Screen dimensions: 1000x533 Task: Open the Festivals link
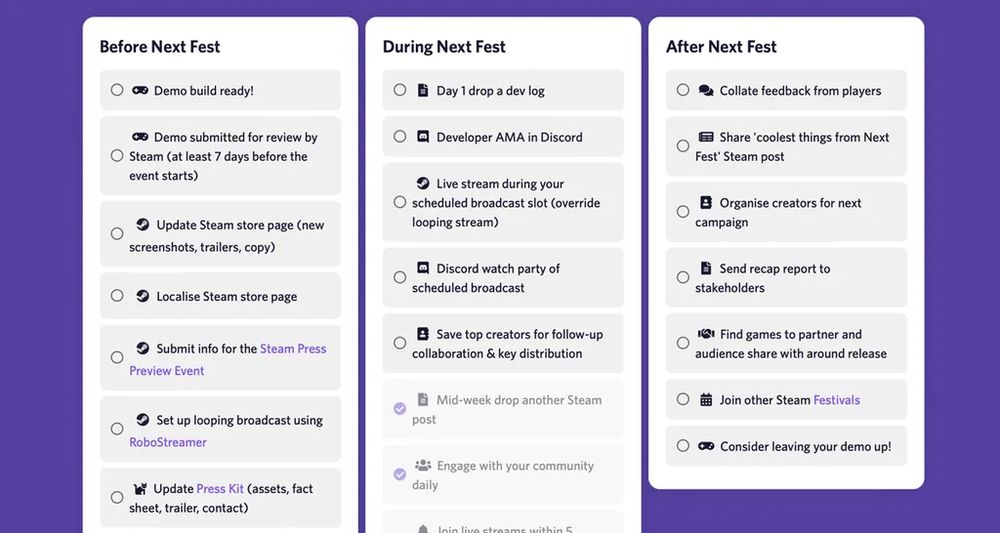(836, 400)
